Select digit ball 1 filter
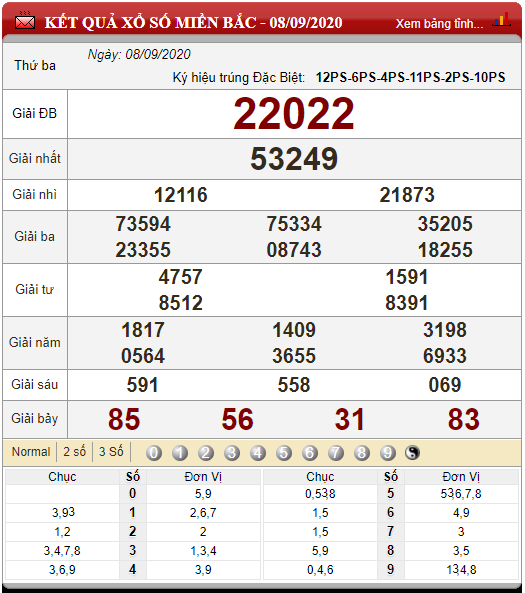 pyautogui.click(x=180, y=453)
